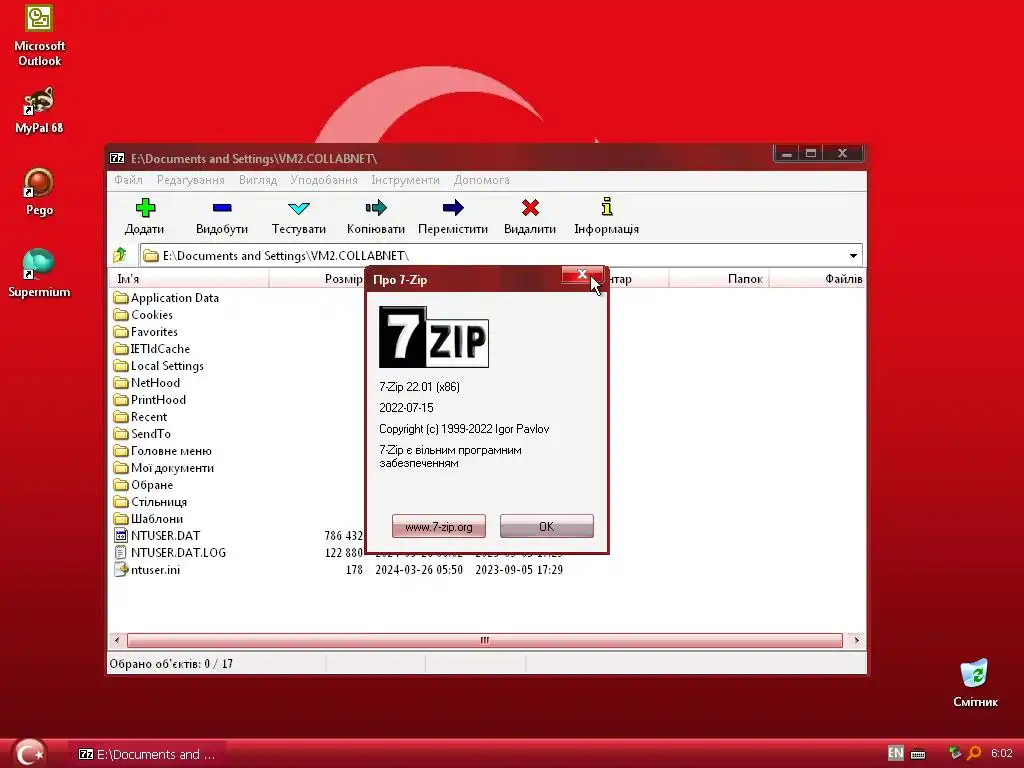The image size is (1024, 768).
Task: Open the Вигляд menu
Action: 257,180
